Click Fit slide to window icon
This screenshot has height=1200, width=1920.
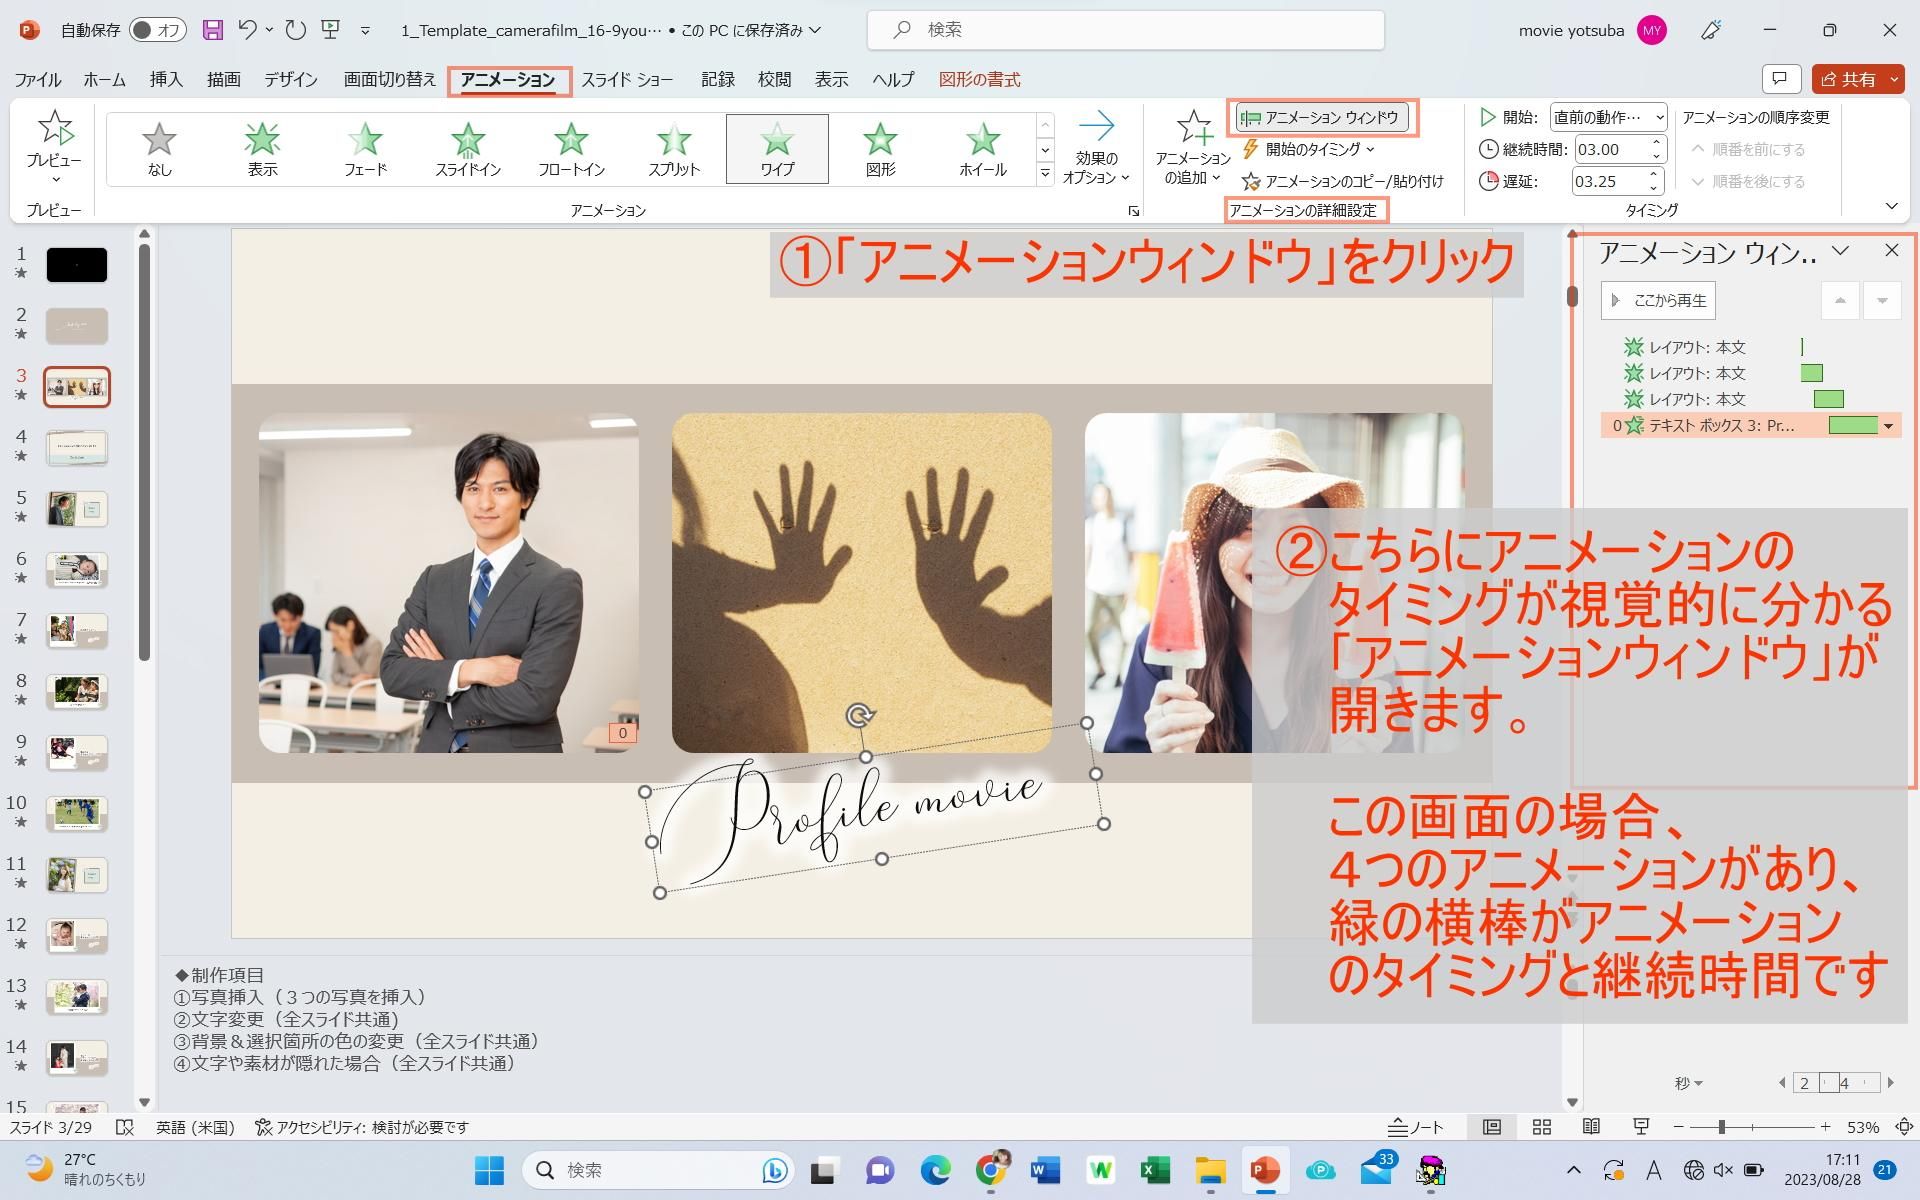pyautogui.click(x=1904, y=1127)
